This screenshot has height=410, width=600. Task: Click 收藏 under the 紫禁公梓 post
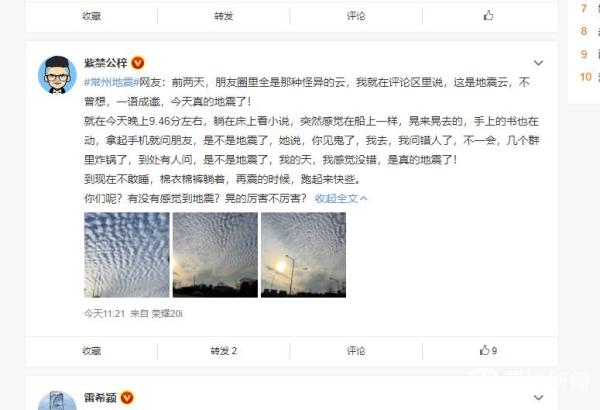(92, 351)
